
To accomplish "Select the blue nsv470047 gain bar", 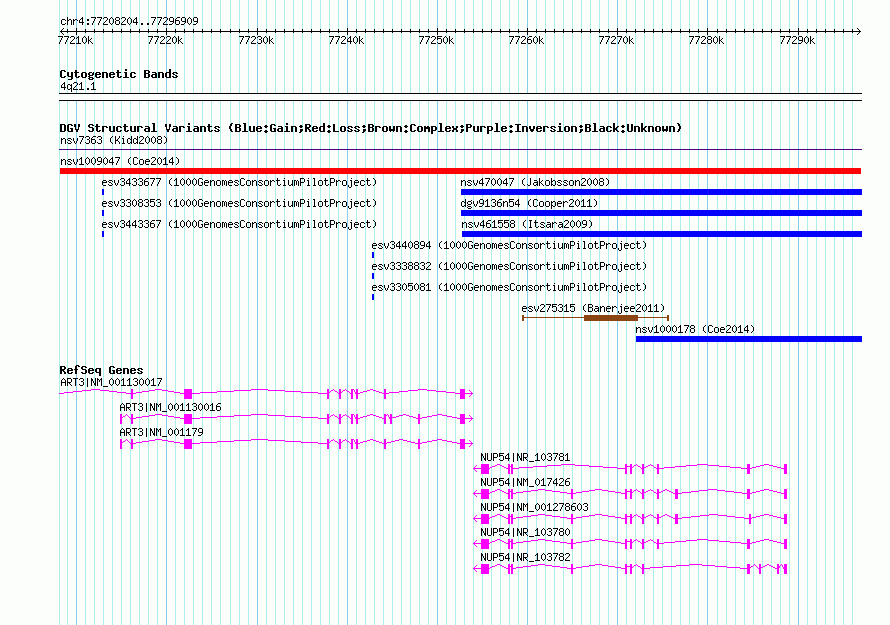I will tap(661, 192).
